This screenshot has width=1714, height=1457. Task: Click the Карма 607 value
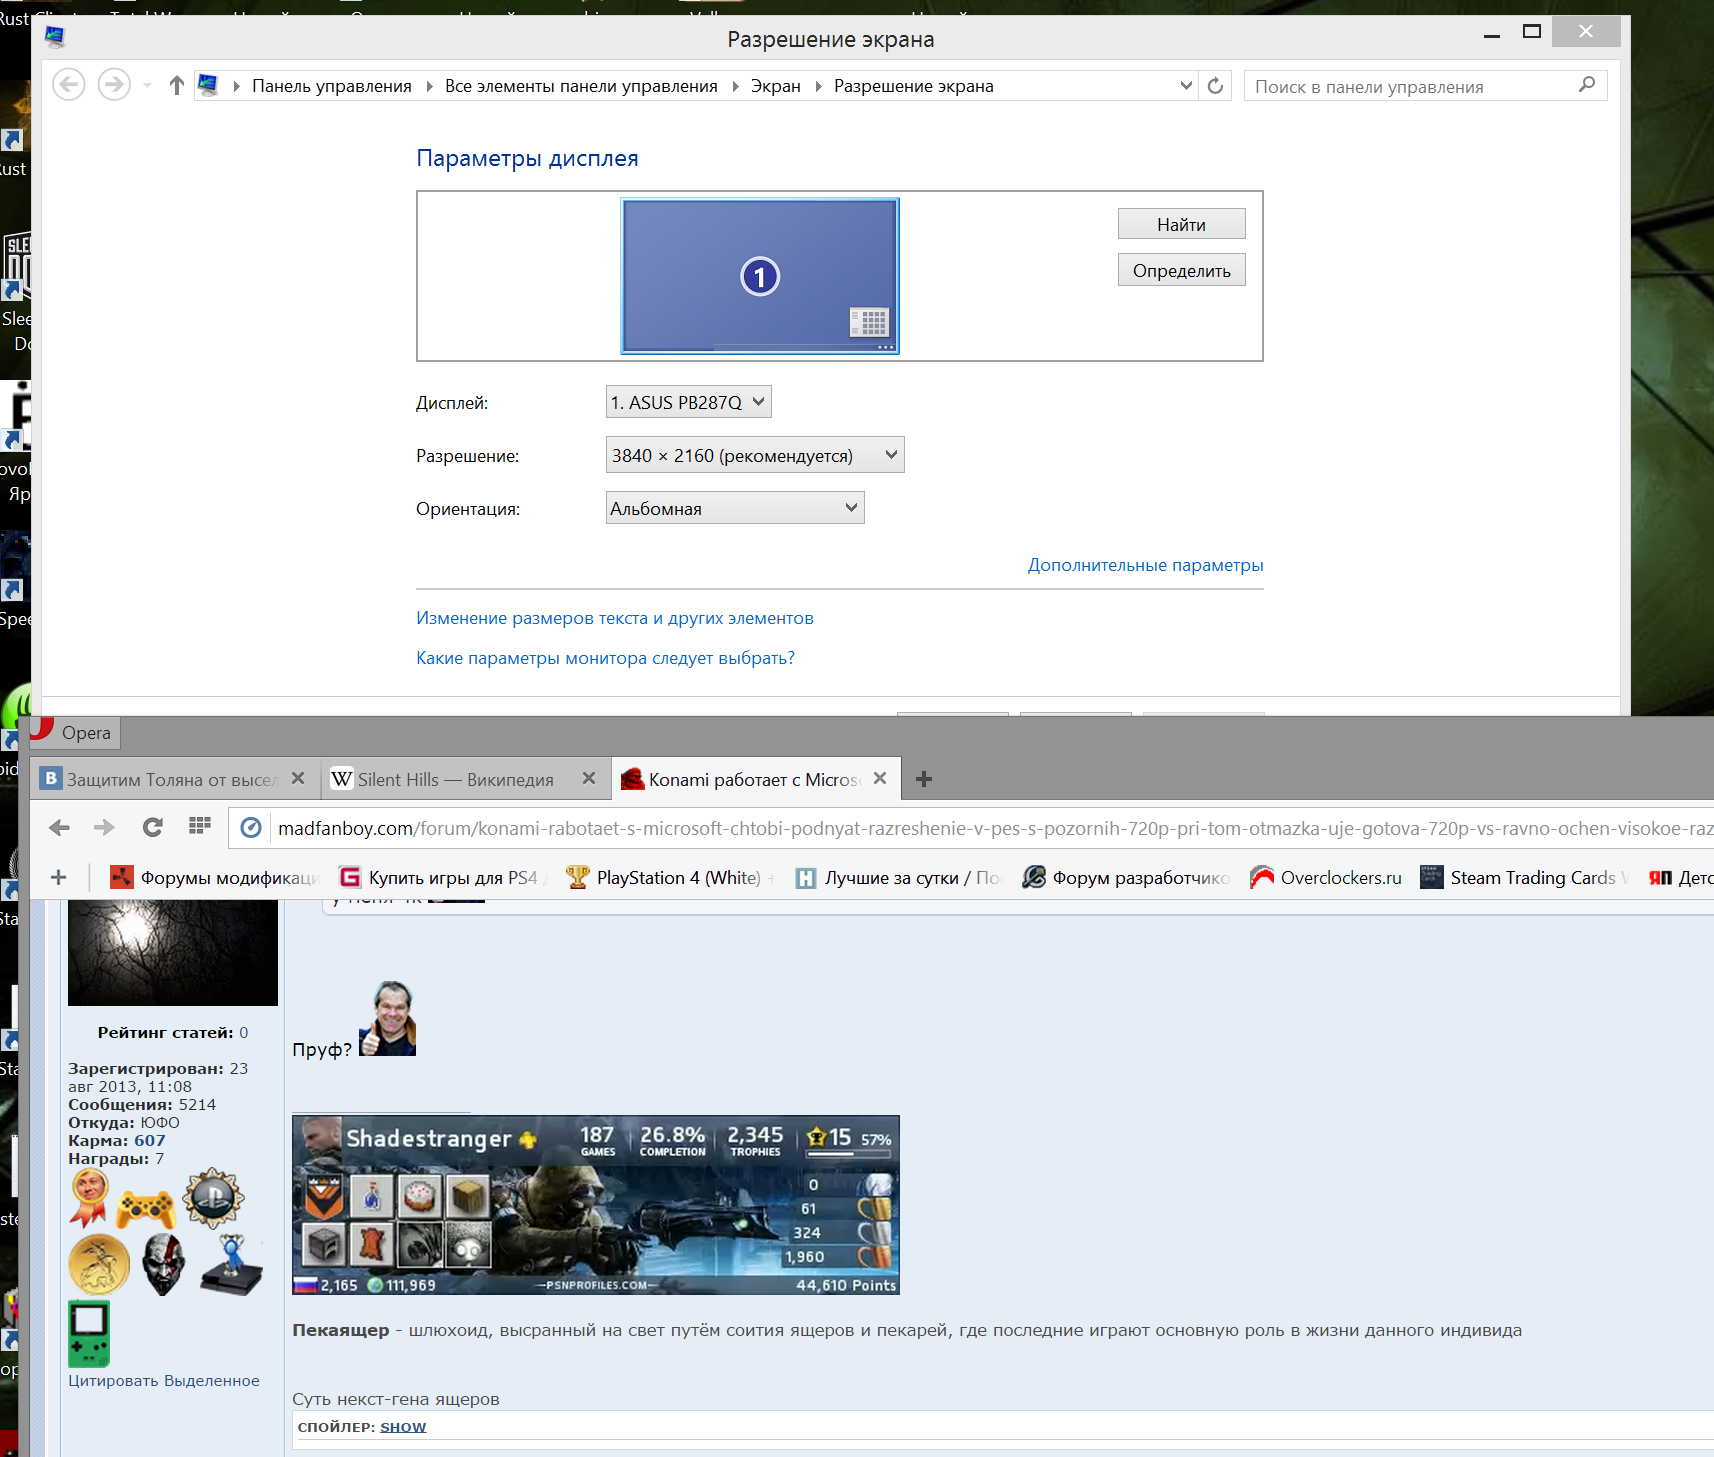click(x=150, y=1140)
